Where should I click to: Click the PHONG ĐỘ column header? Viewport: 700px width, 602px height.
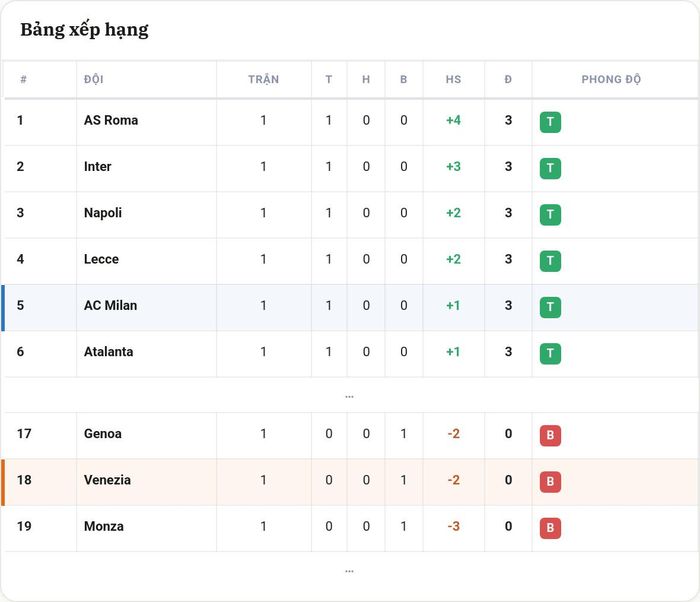click(x=611, y=79)
